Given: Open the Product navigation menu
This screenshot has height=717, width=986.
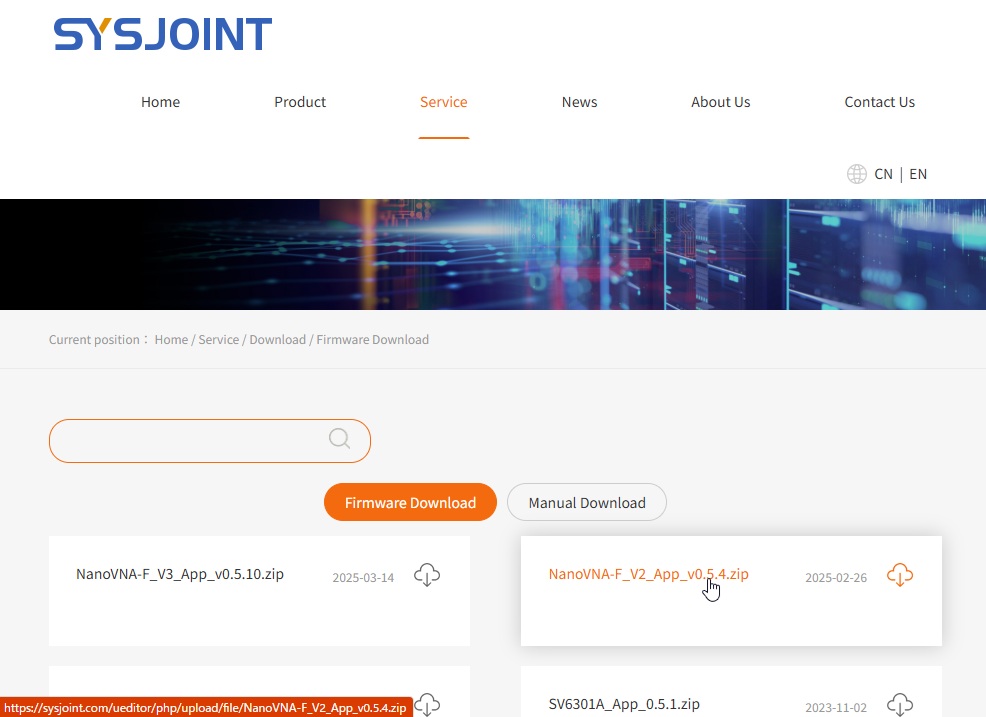Looking at the screenshot, I should (300, 102).
